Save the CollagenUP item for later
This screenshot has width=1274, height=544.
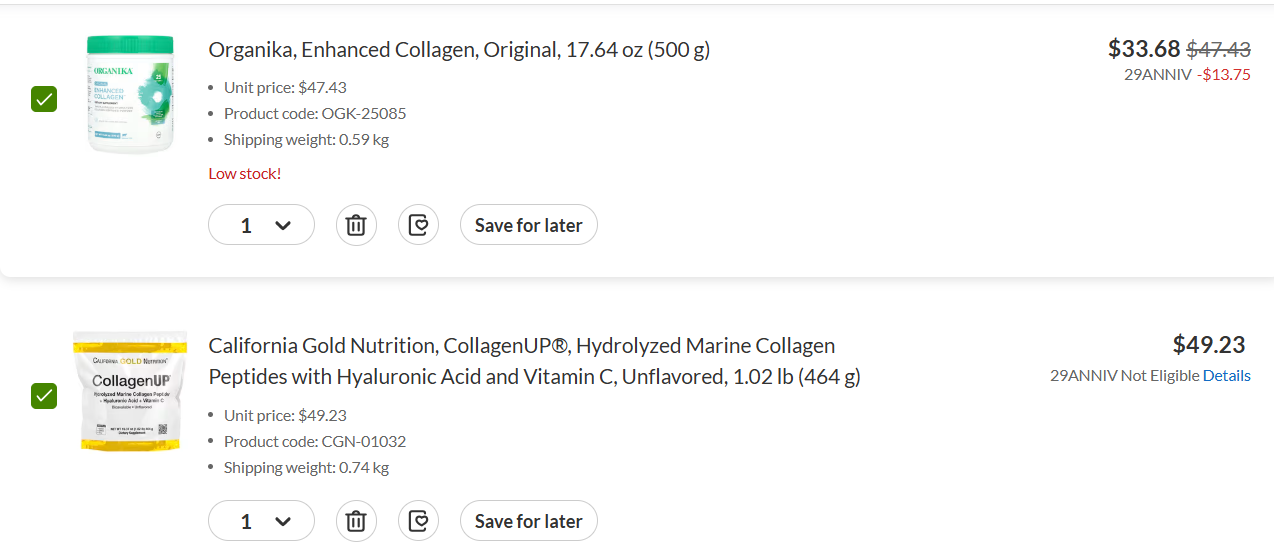pyautogui.click(x=528, y=521)
